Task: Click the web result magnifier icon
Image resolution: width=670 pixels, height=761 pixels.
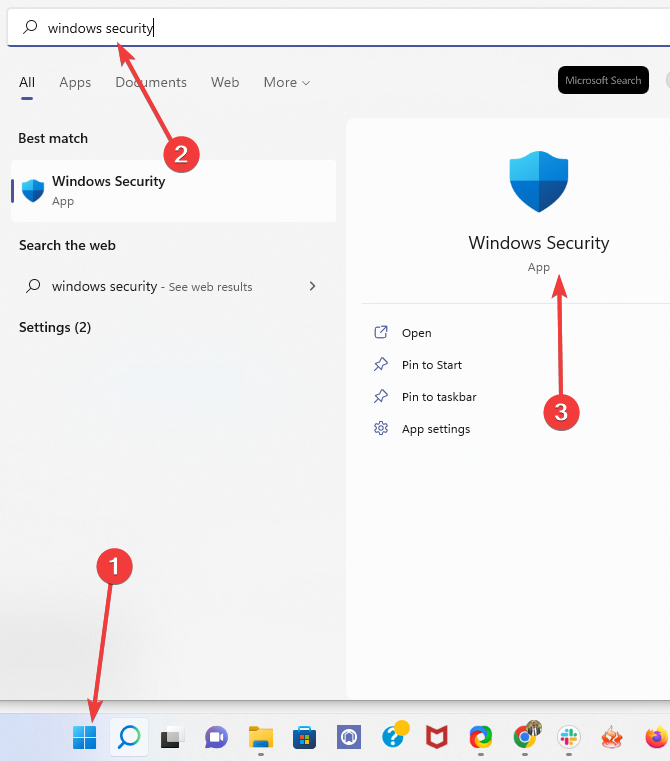Action: click(33, 286)
